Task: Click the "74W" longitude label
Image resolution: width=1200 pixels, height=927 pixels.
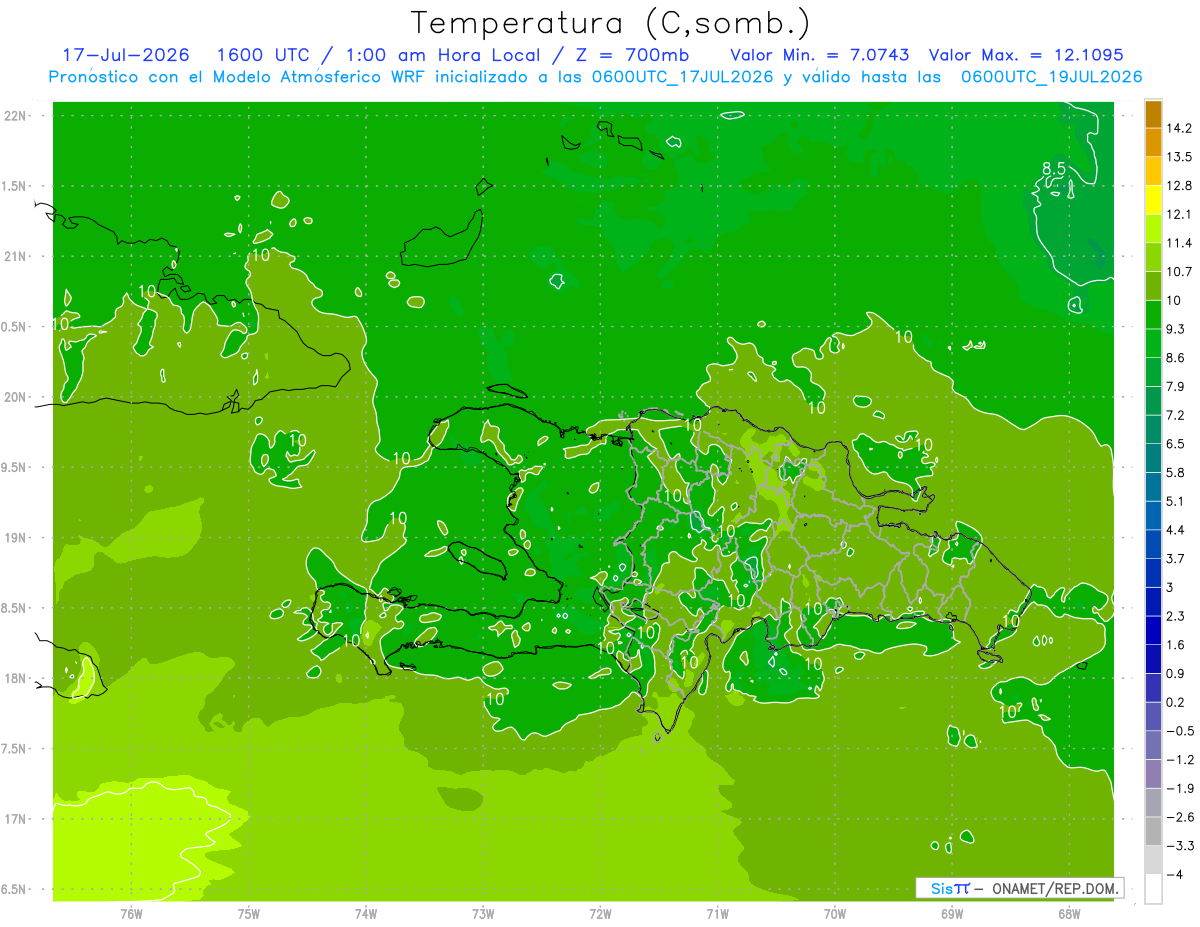Action: [366, 913]
